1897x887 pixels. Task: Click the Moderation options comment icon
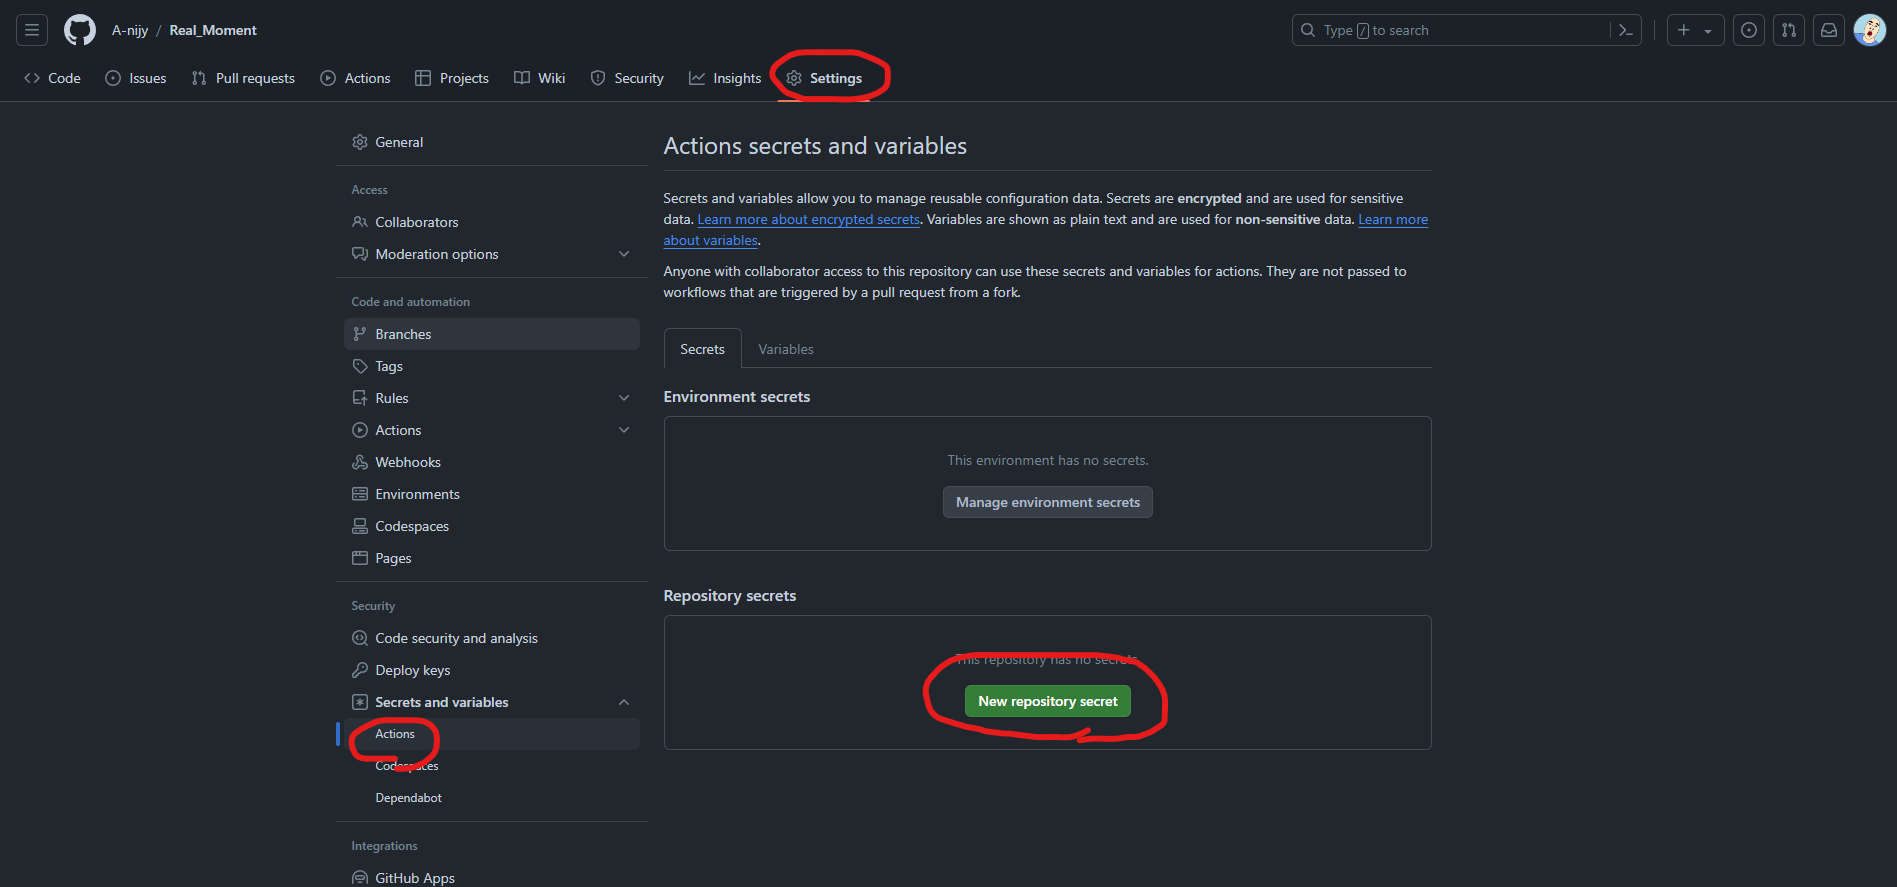click(x=360, y=254)
